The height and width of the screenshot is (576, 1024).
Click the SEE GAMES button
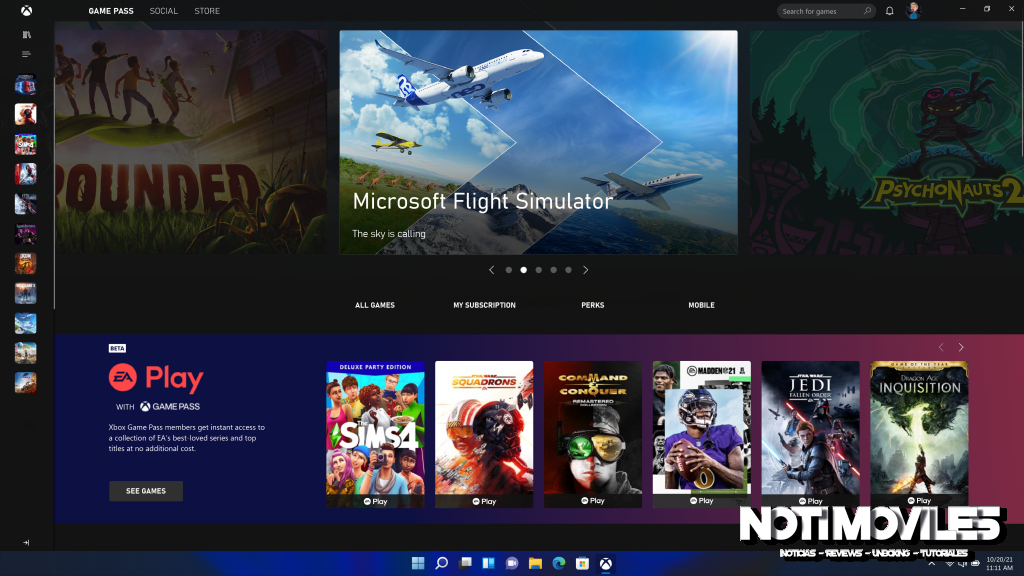[x=145, y=491]
